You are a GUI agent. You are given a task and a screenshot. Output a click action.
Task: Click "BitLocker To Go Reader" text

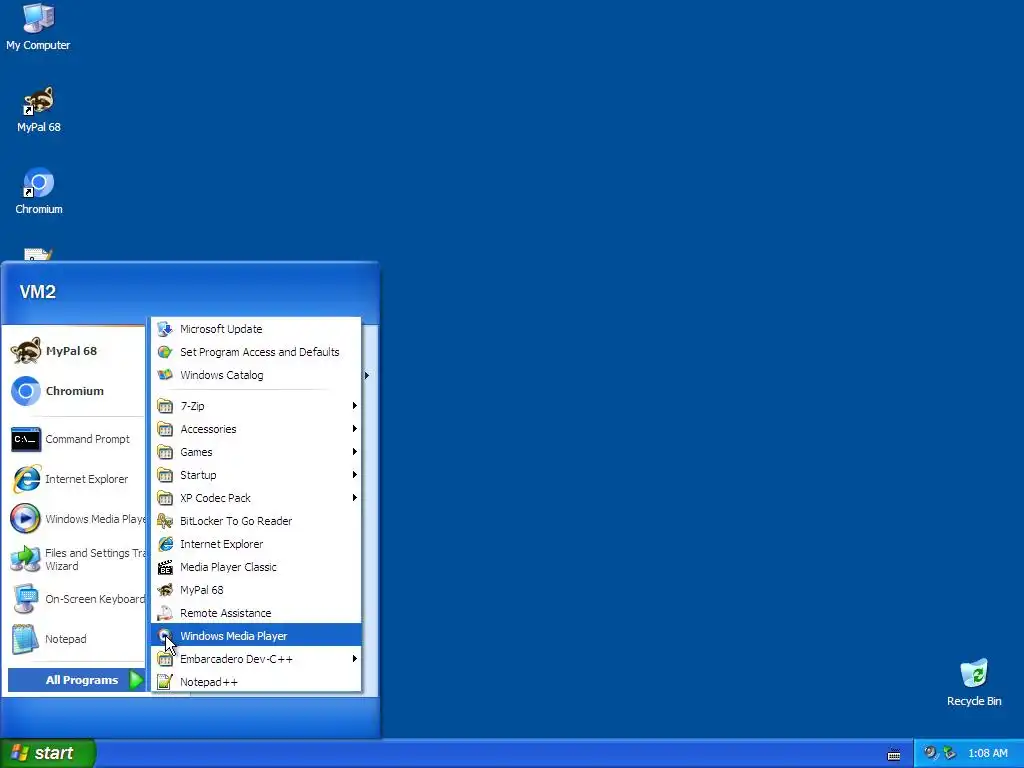(236, 521)
